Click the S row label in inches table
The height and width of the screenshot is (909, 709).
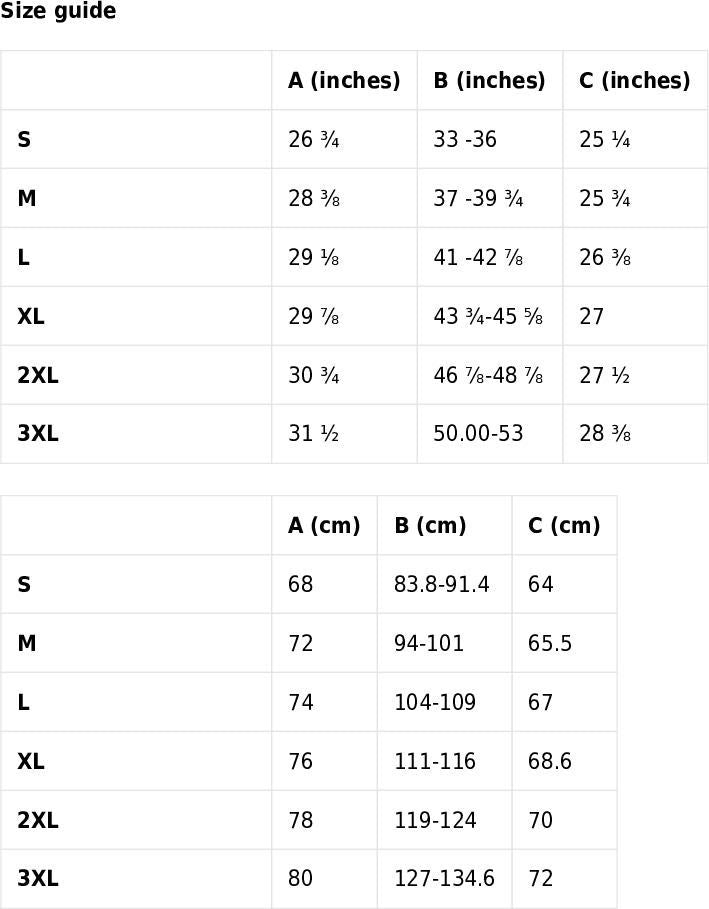(x=24, y=140)
